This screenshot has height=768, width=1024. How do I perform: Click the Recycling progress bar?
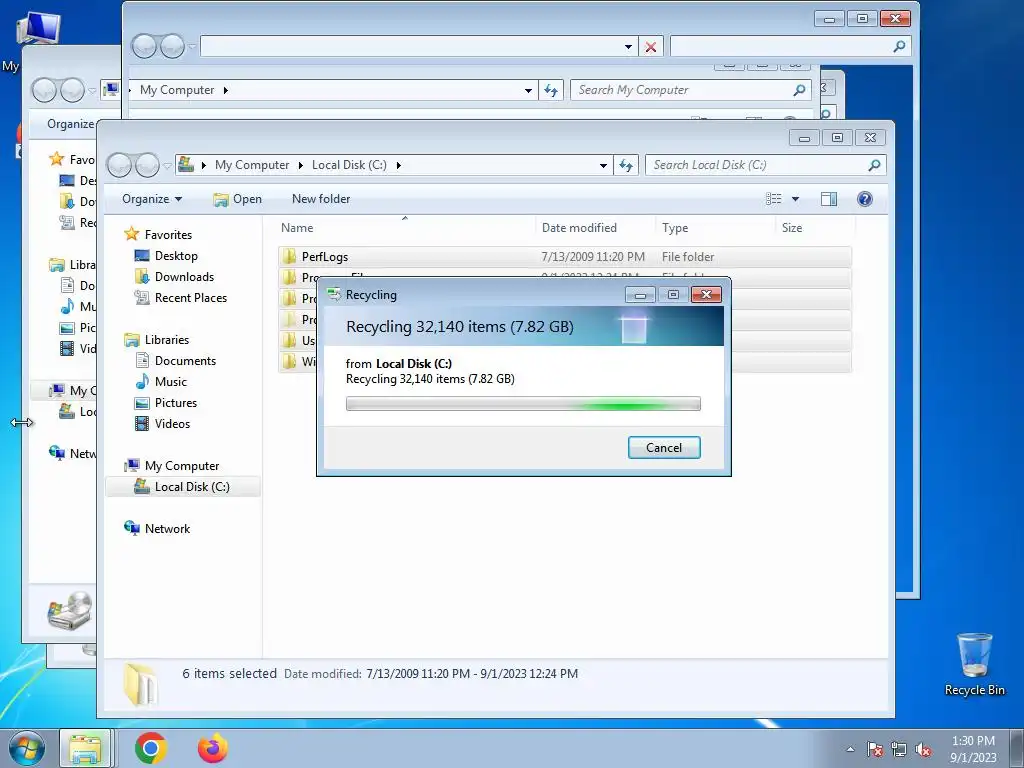tap(523, 404)
